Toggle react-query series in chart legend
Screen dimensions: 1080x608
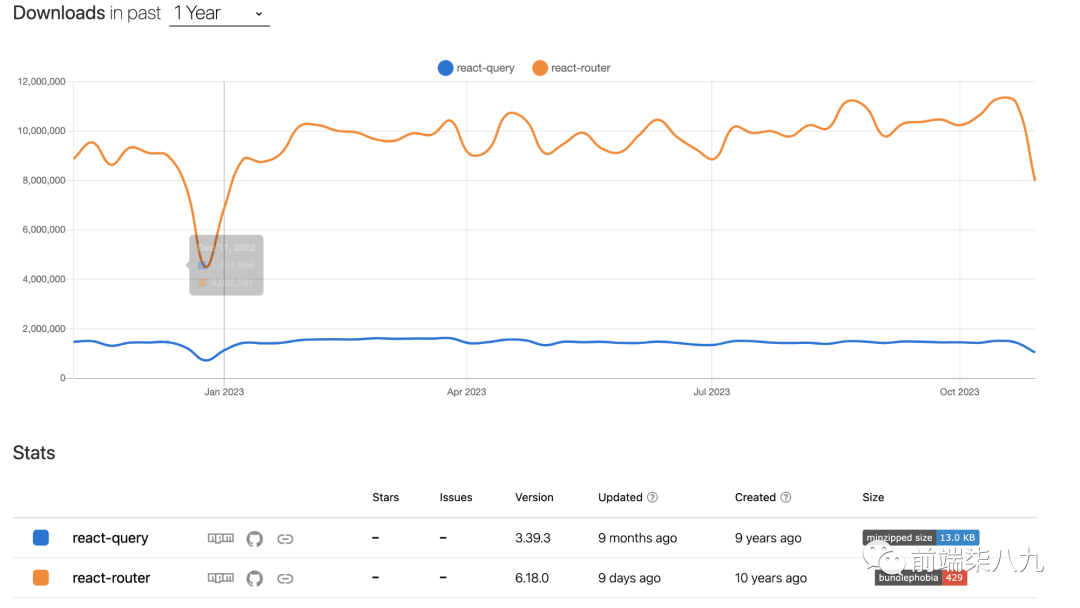click(476, 67)
